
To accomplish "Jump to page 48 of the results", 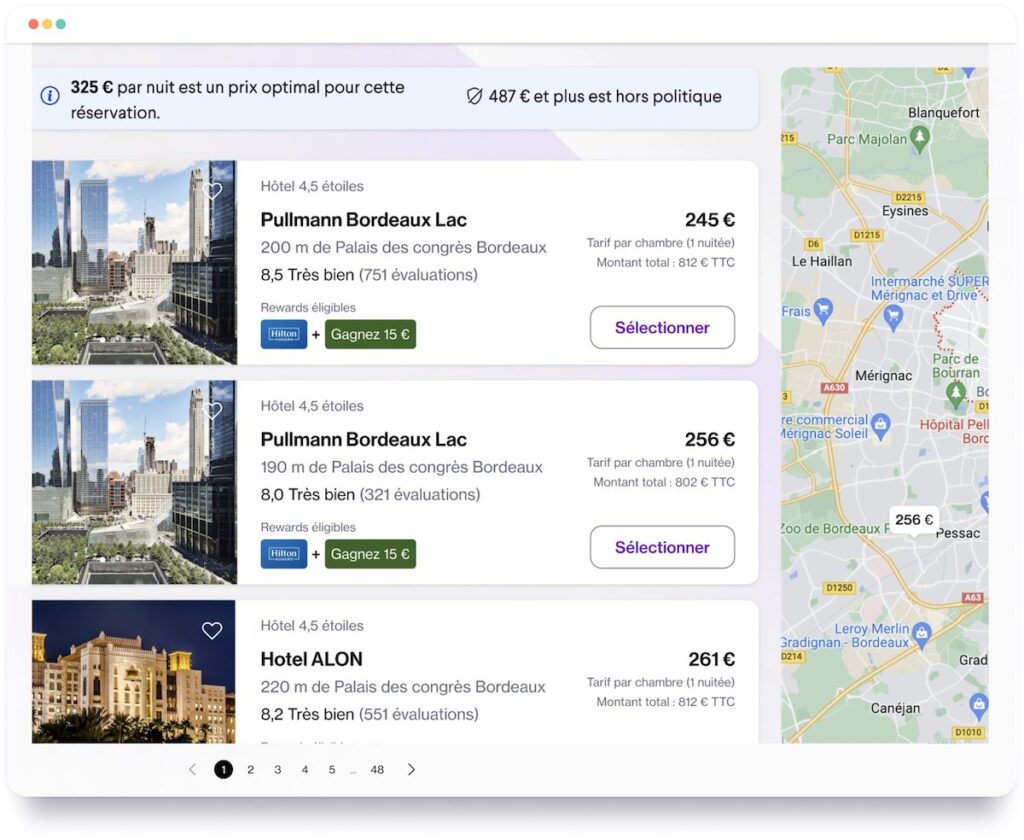I will [377, 769].
